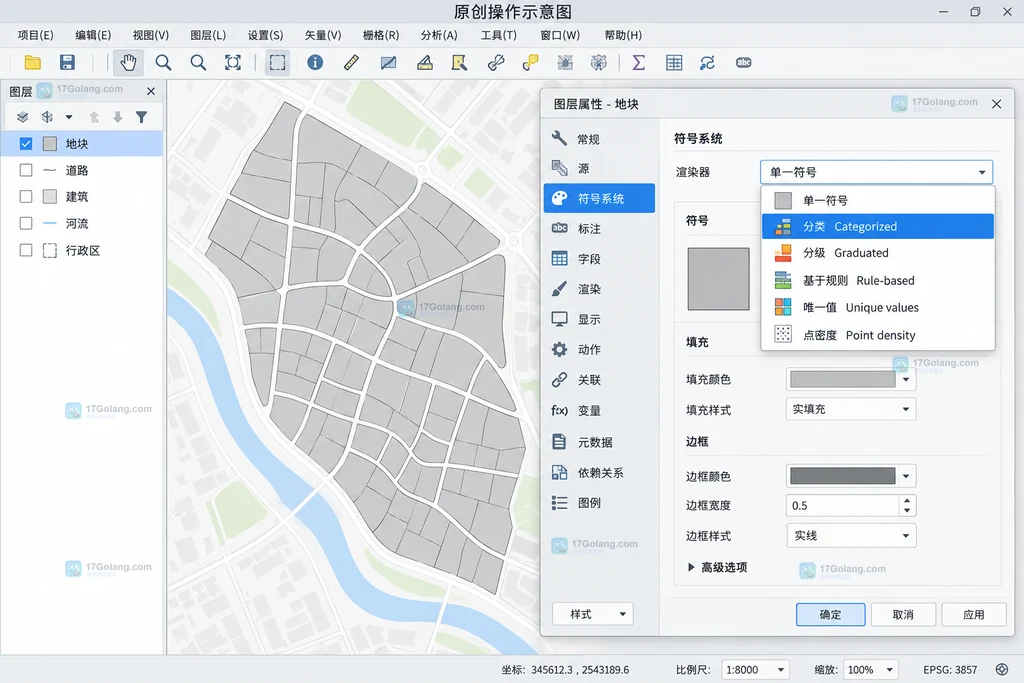Switch to the 图例 tab
Image resolution: width=1024 pixels, height=683 pixels.
click(600, 503)
